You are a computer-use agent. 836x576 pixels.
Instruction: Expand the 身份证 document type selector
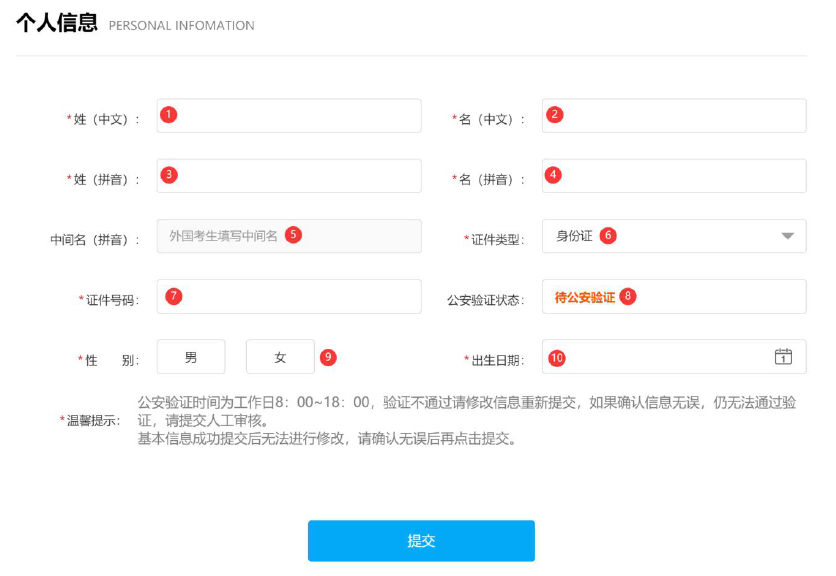tap(674, 236)
